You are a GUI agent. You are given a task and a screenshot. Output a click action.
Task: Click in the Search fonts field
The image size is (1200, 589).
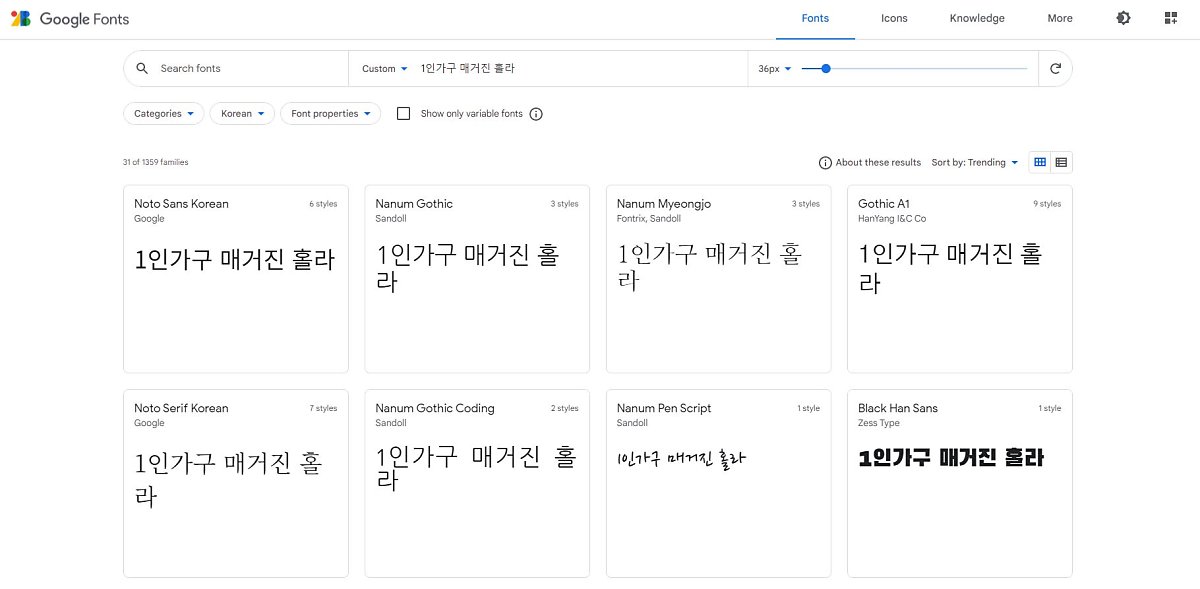coord(250,68)
